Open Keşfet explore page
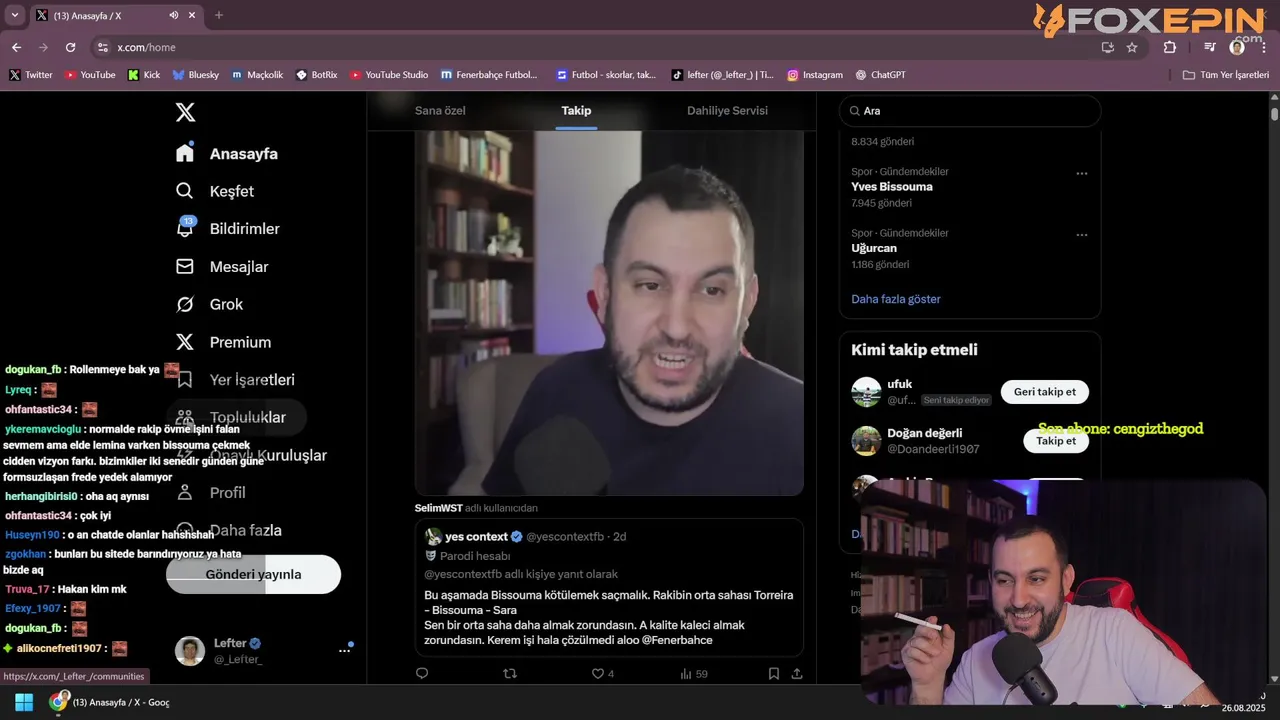The height and width of the screenshot is (720, 1280). tap(215, 191)
